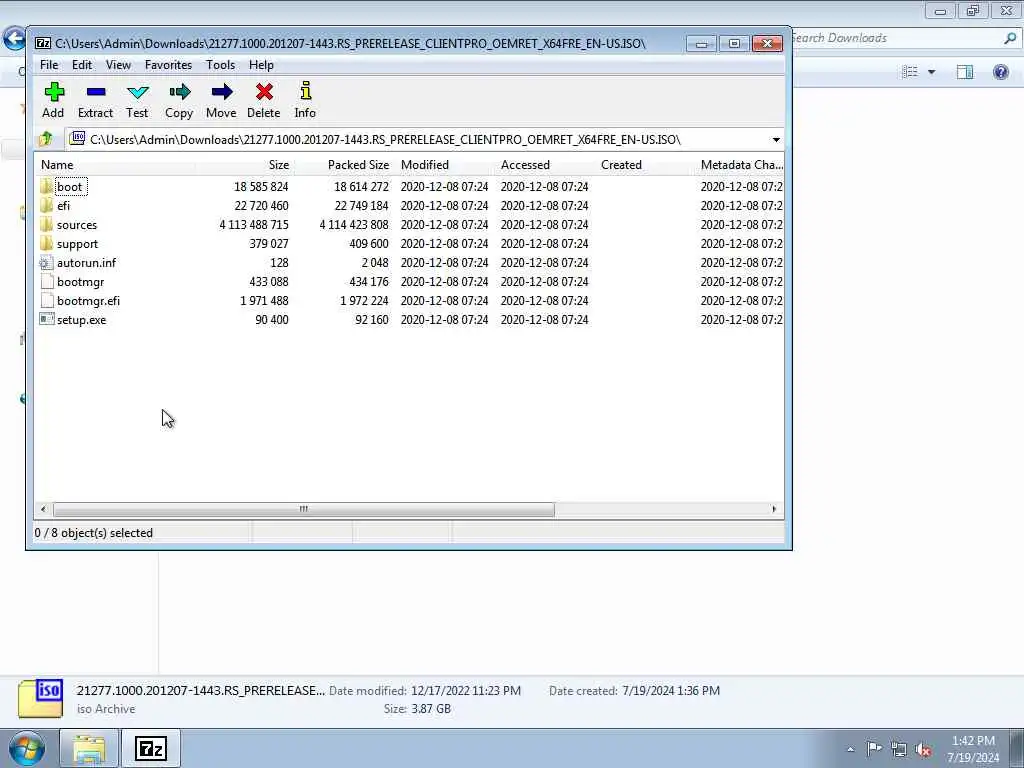The width and height of the screenshot is (1024, 768).
Task: Toggle Explorer preview pane icon
Action: pos(965,72)
